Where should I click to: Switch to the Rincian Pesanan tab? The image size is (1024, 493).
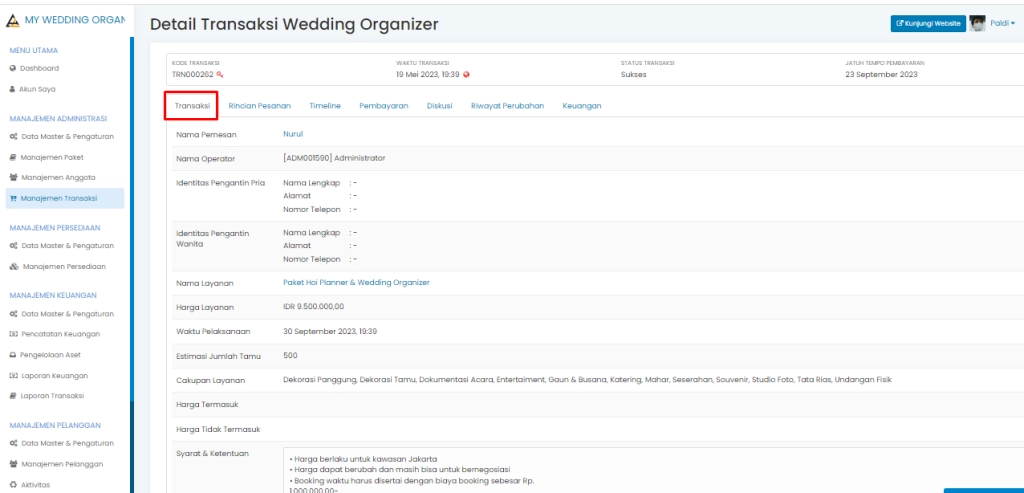(259, 105)
